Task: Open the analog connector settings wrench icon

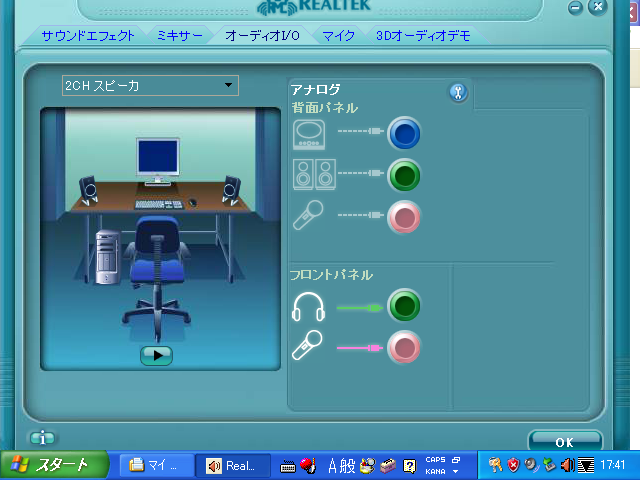Action: (458, 93)
